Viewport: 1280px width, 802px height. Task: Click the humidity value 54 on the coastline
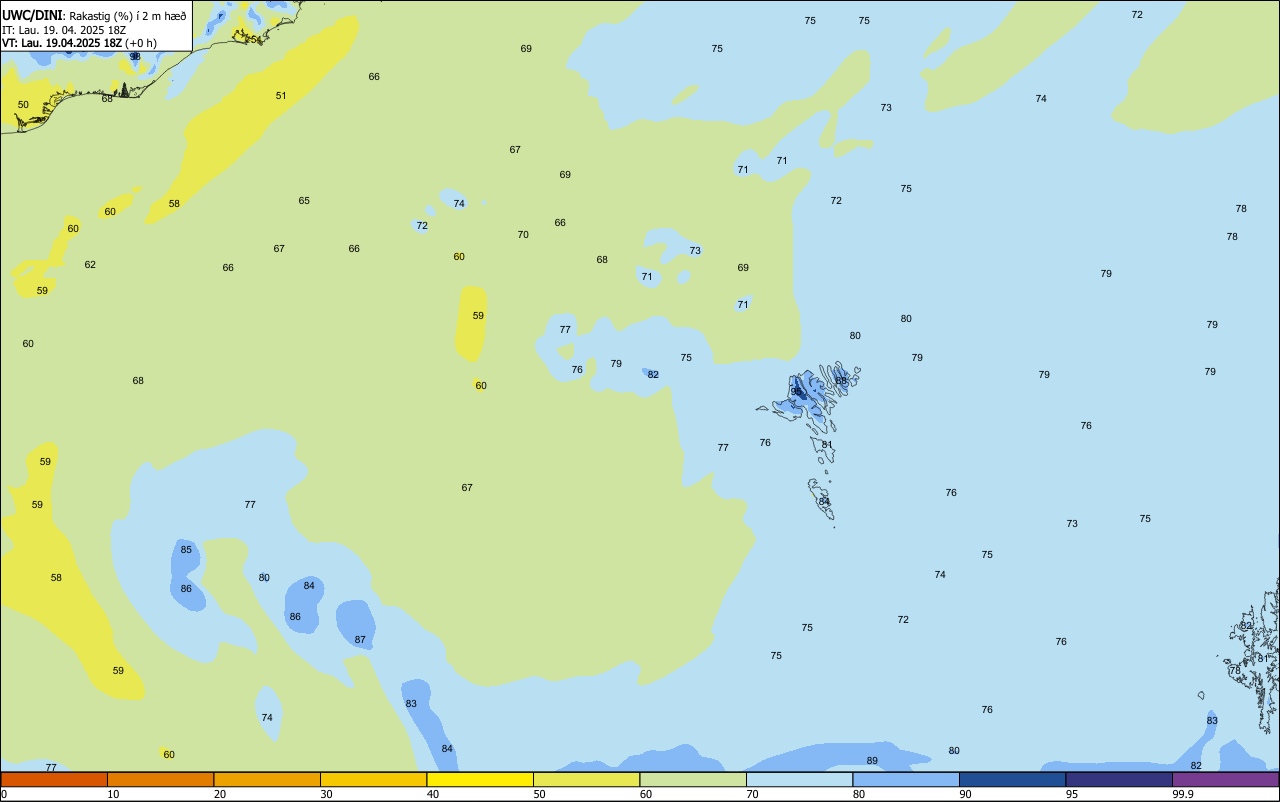[255, 40]
